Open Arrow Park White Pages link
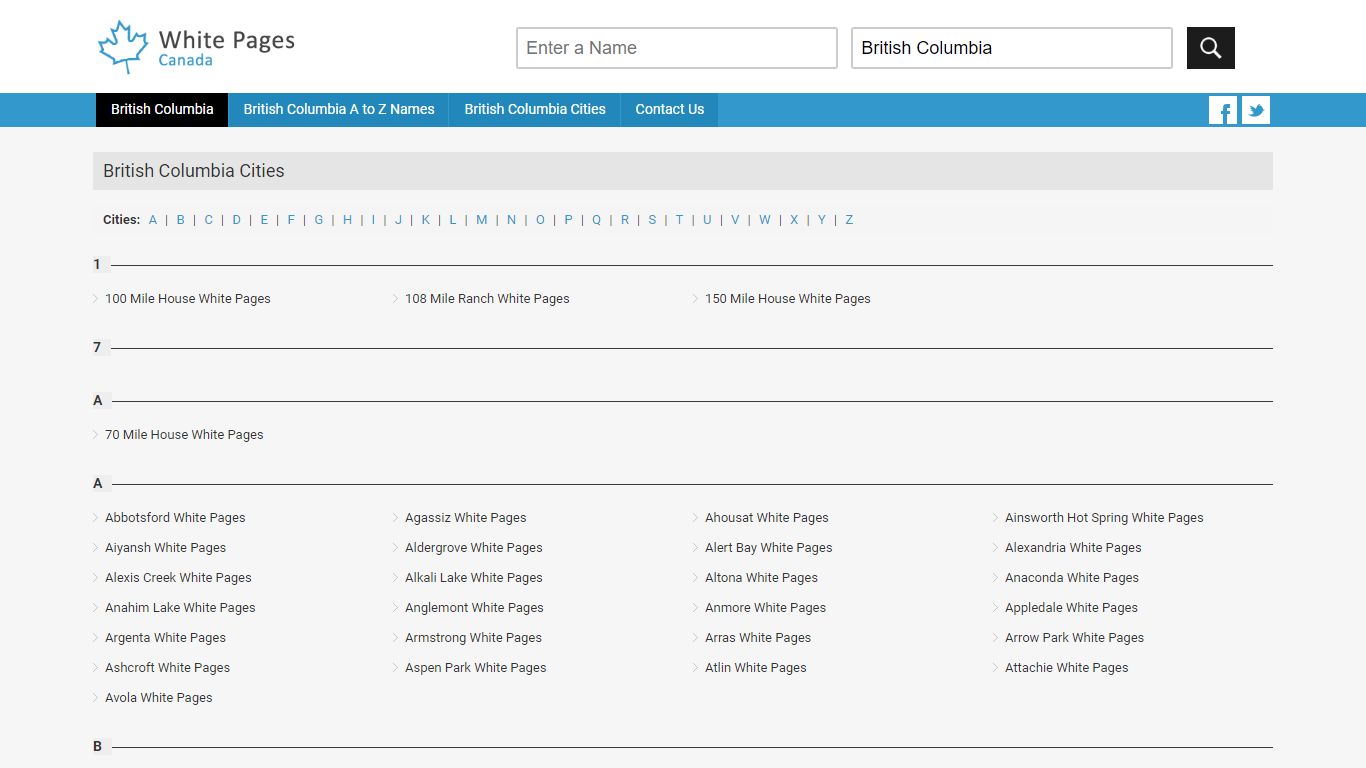Screen dimensions: 1366x768 tap(1074, 638)
